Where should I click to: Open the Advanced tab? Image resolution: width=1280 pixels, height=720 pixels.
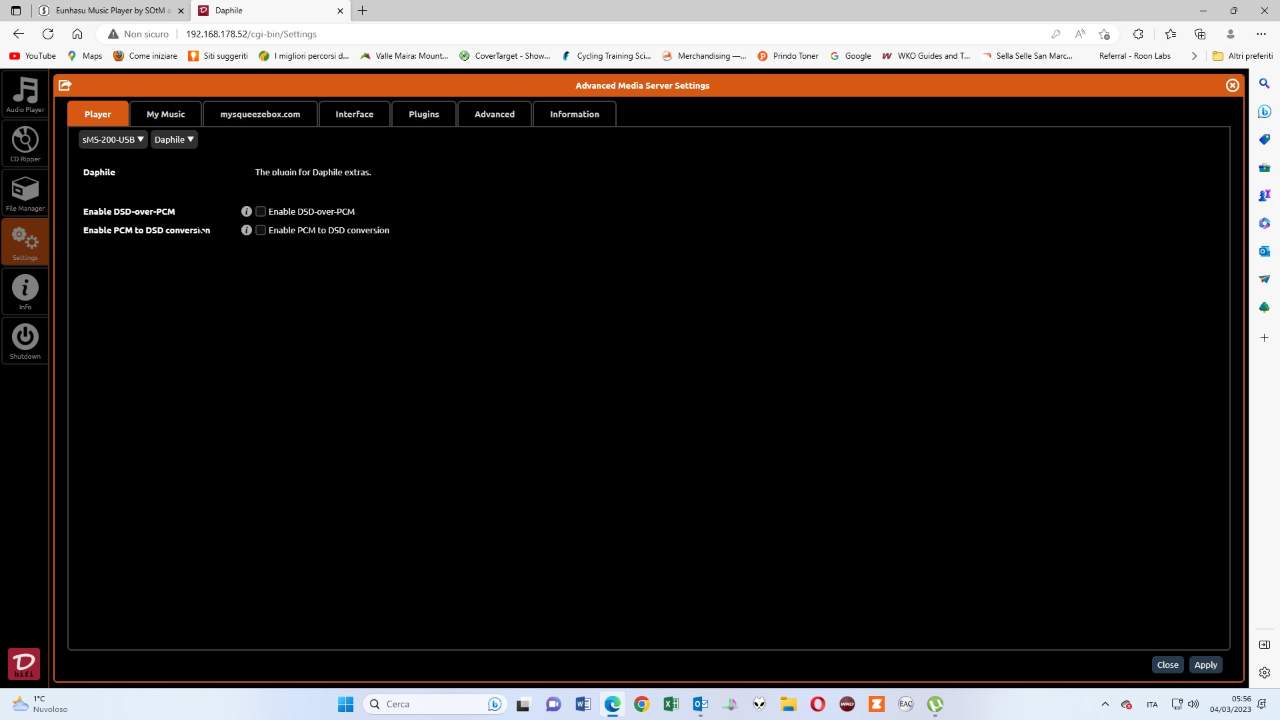[x=494, y=114]
